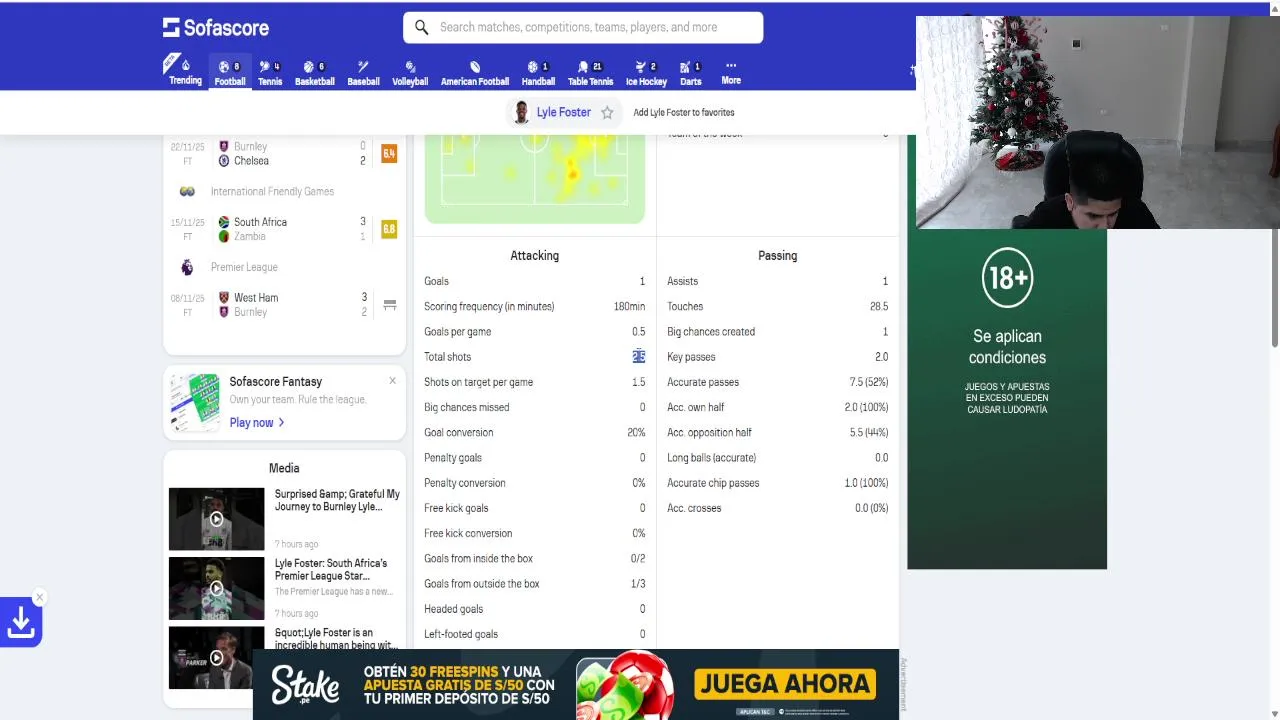Click Lyle Foster player avatar
The image size is (1280, 720).
coord(521,112)
